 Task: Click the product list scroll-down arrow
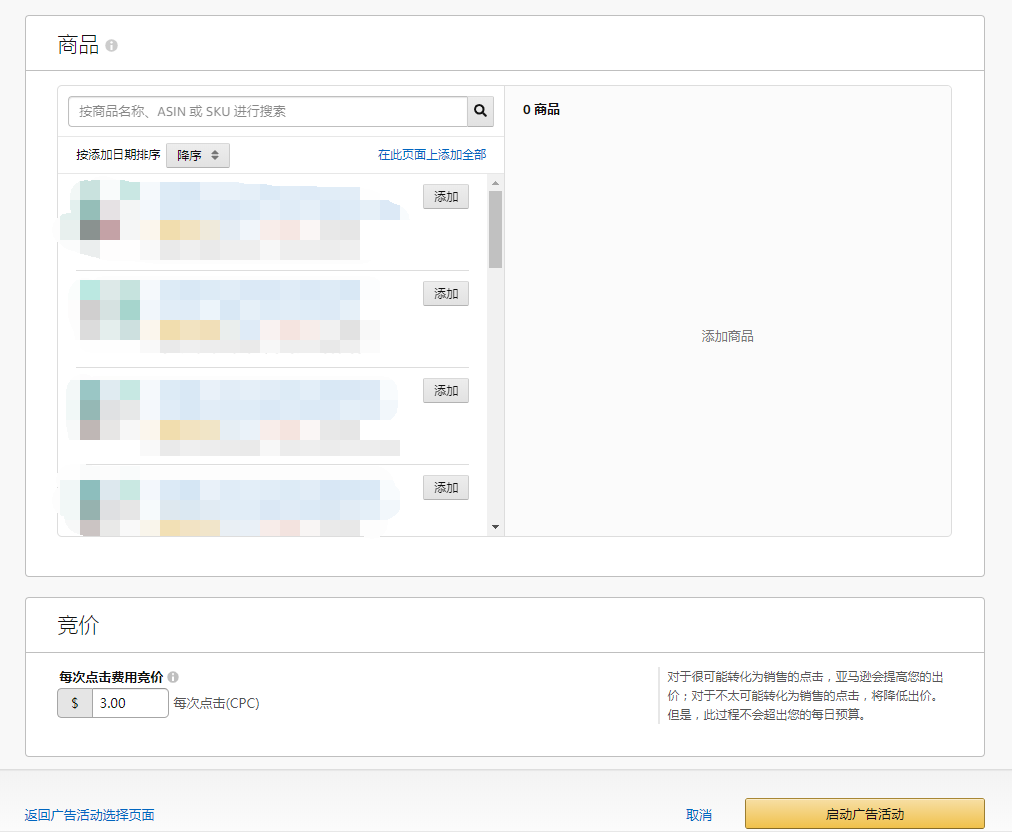coord(495,527)
